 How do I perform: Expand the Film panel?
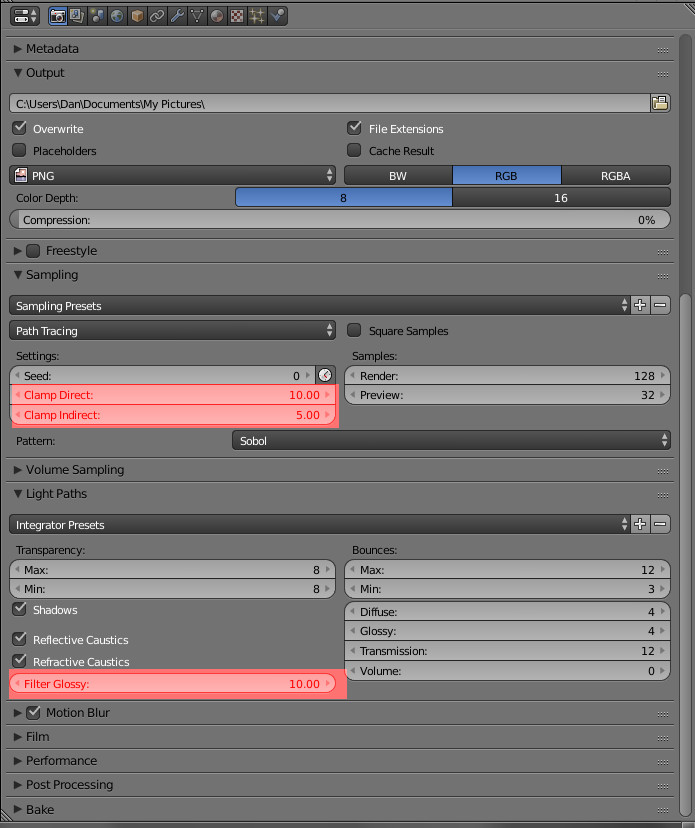coord(17,737)
